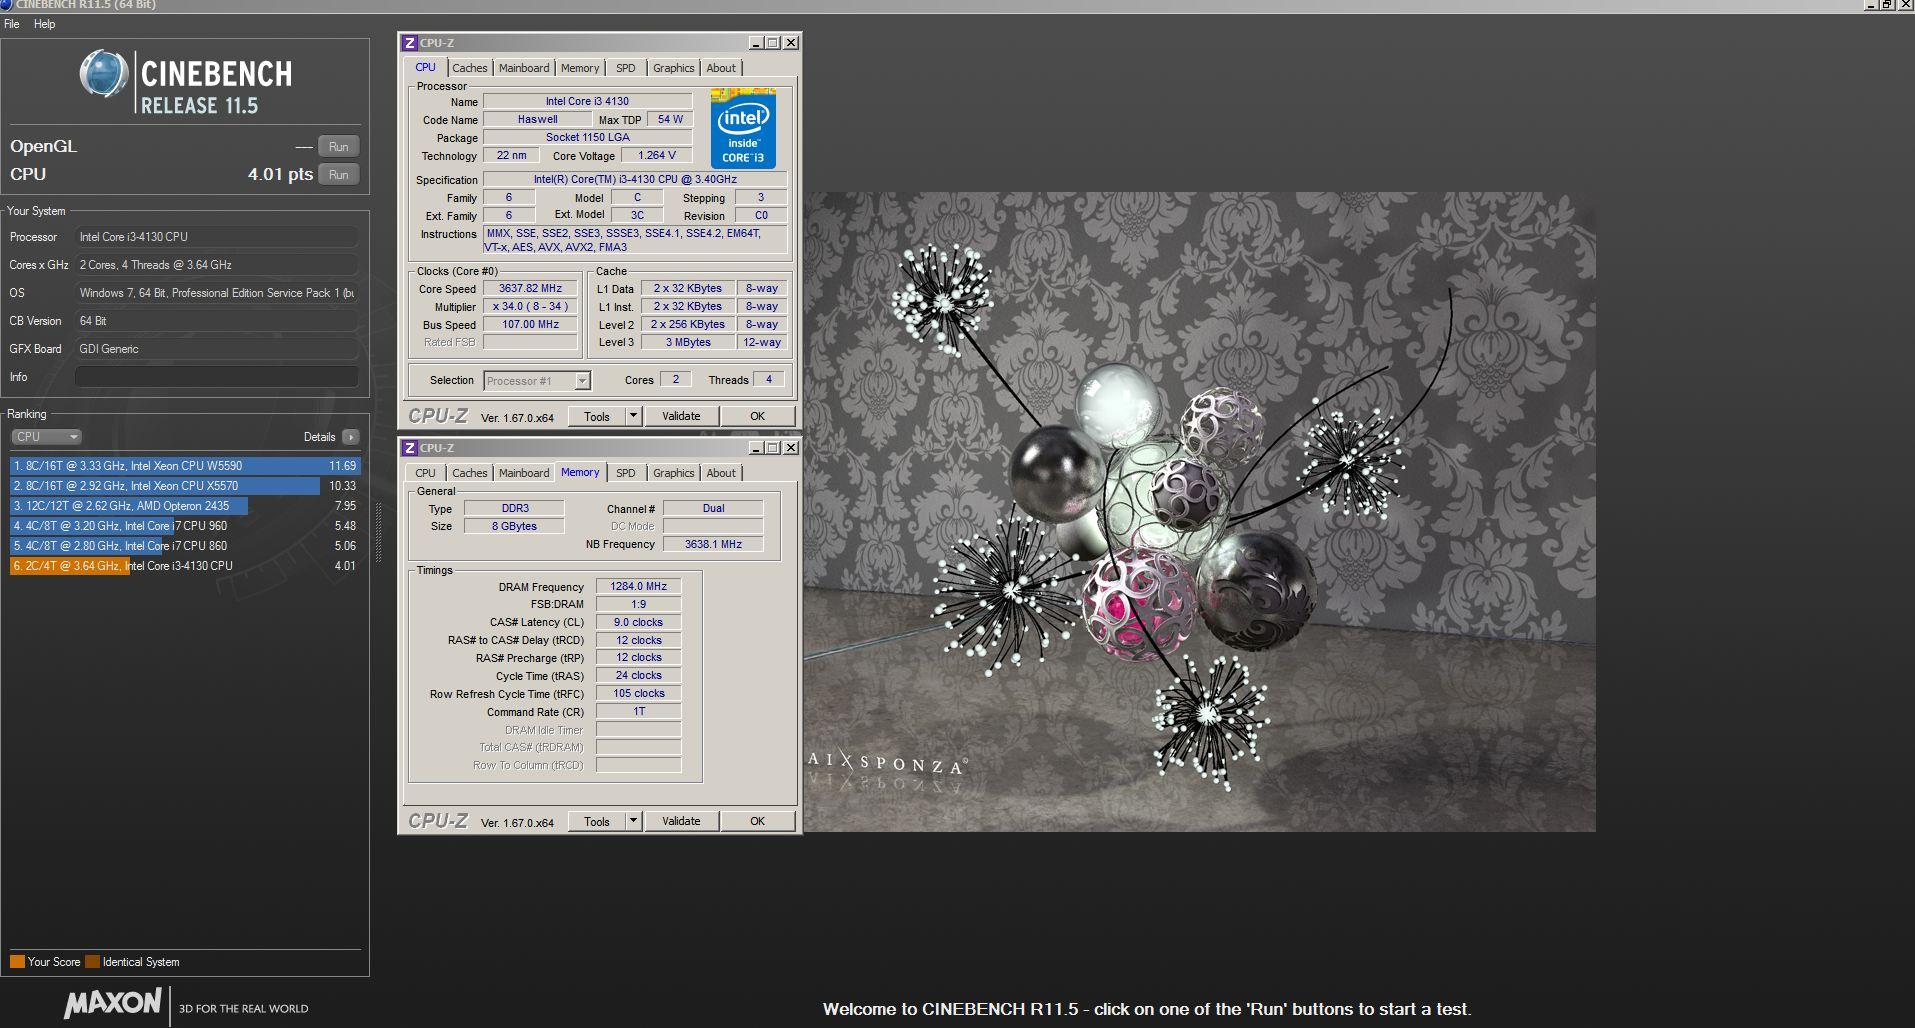Click the DRAM Frequency value 1284.0 MHz
1915x1028 pixels.
coord(638,587)
